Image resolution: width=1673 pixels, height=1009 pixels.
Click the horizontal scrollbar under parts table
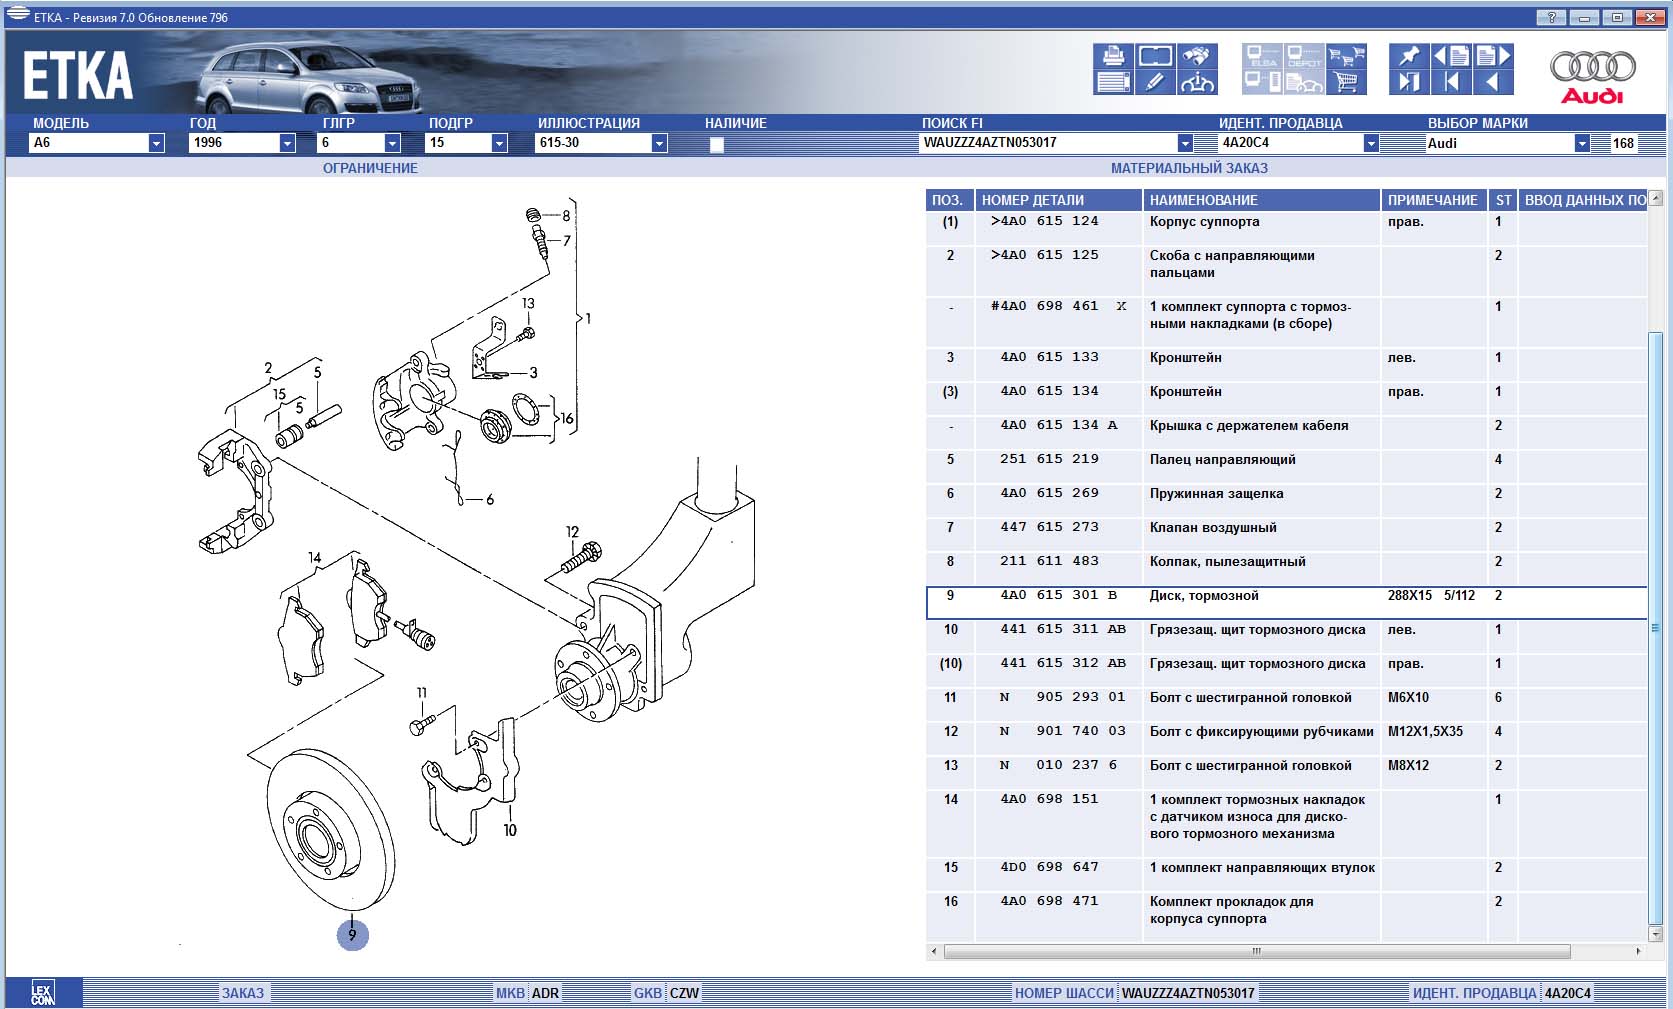[1257, 951]
